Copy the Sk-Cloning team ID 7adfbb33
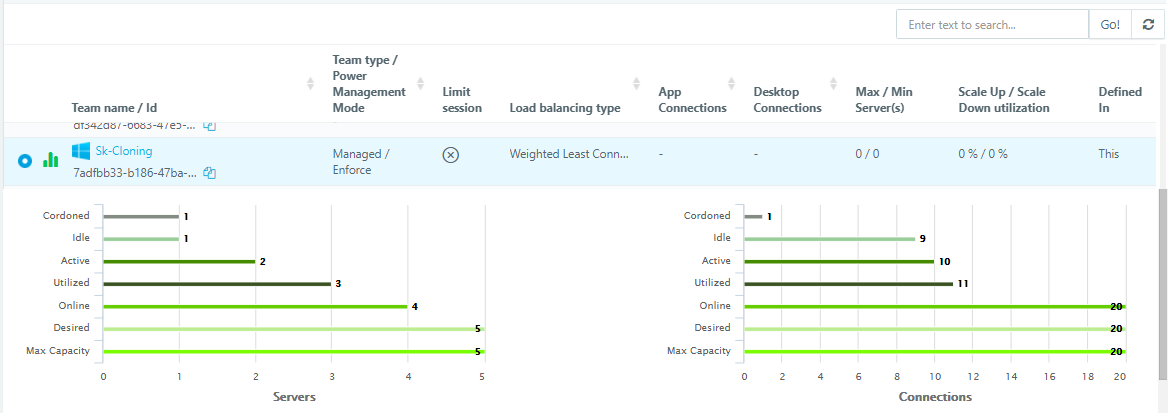The image size is (1168, 413). click(210, 173)
